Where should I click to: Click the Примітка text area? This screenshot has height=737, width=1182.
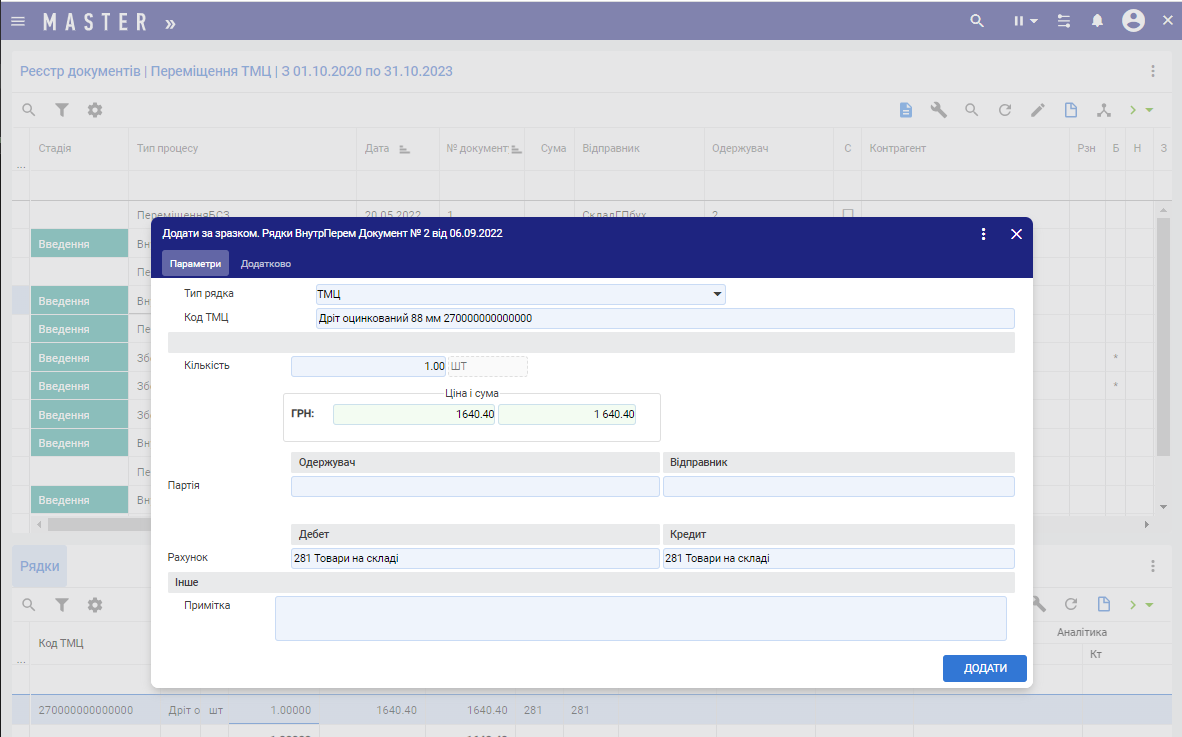pyautogui.click(x=640, y=618)
